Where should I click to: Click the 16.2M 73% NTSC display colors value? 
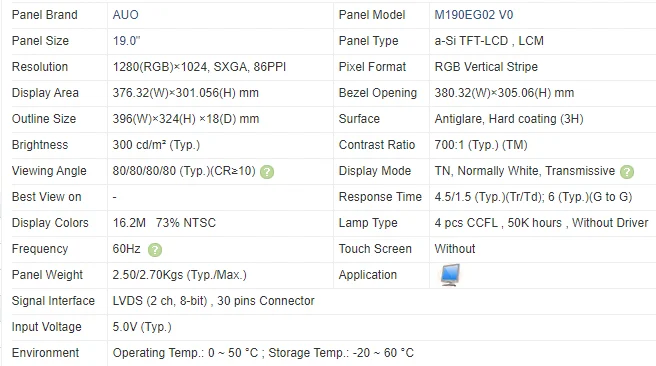164,223
